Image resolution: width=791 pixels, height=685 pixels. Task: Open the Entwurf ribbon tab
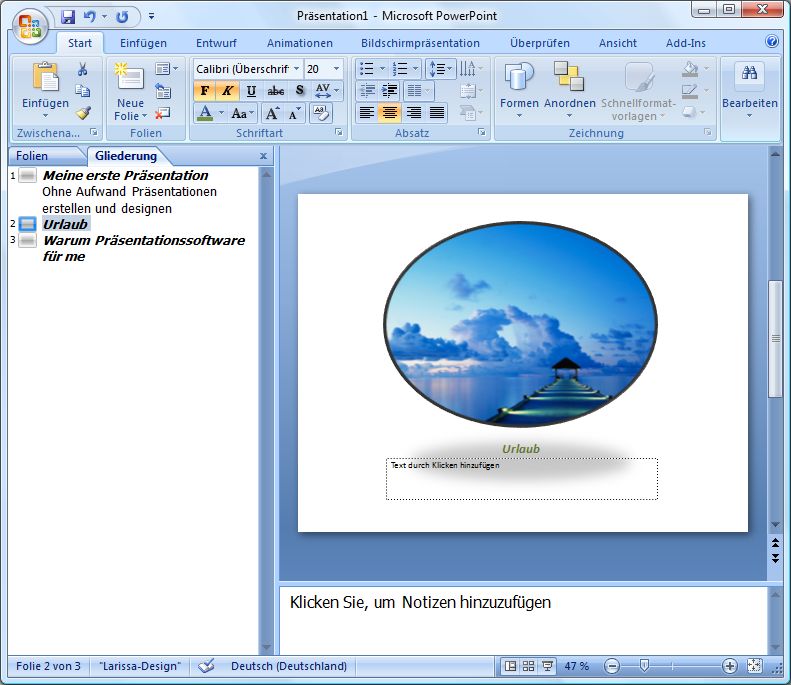(216, 43)
